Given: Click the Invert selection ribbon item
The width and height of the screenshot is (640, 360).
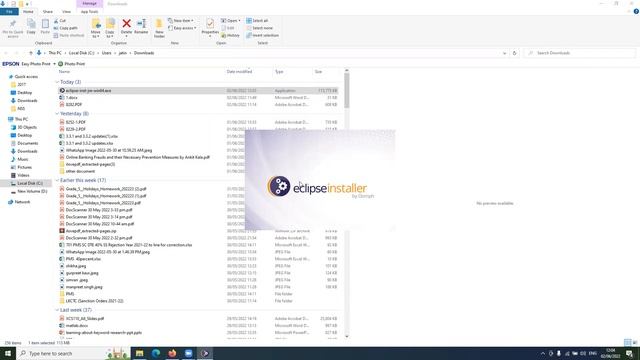Looking at the screenshot, I should click(262, 36).
